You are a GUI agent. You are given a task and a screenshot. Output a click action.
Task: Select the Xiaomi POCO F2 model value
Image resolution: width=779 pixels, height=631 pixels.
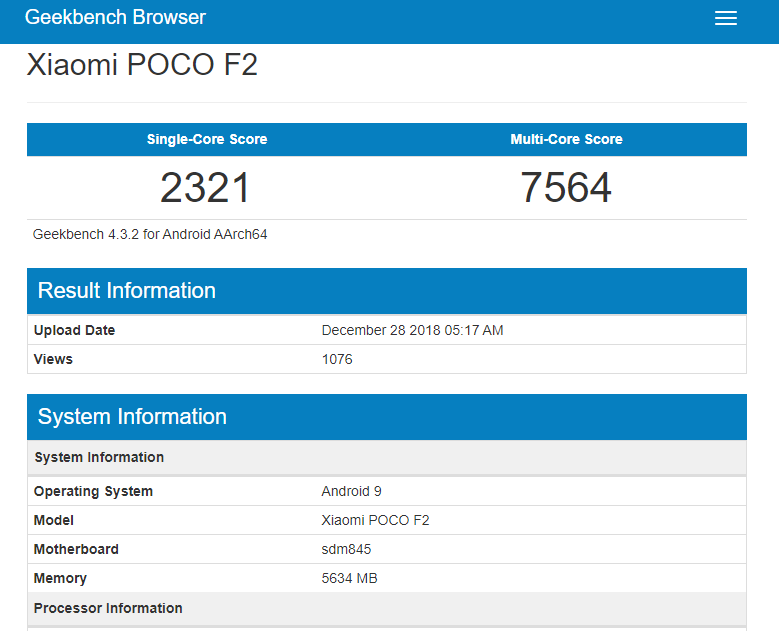(375, 520)
